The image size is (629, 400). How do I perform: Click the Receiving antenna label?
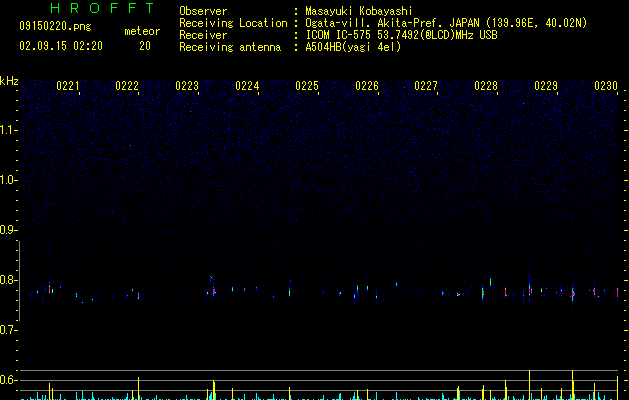click(230, 47)
